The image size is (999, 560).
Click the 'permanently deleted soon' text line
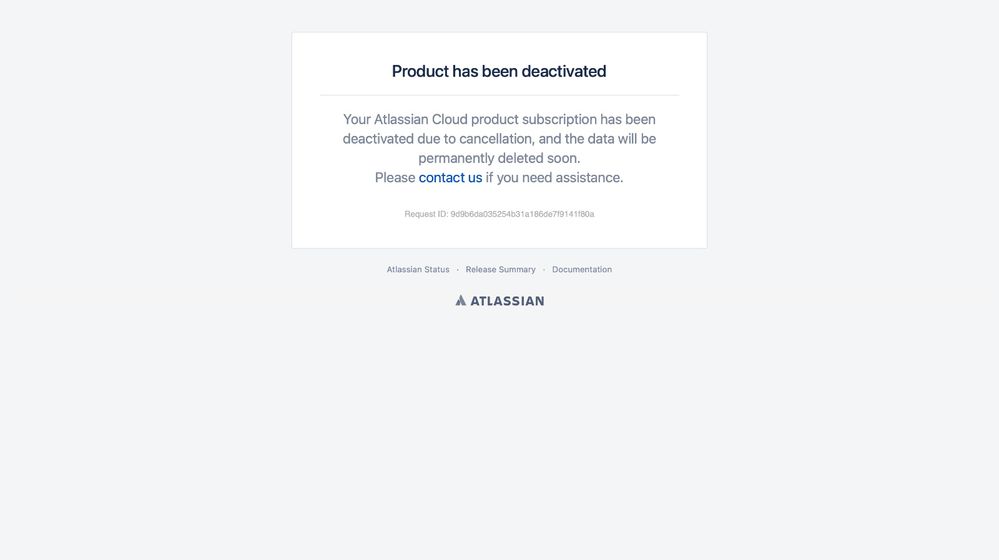[x=500, y=158]
